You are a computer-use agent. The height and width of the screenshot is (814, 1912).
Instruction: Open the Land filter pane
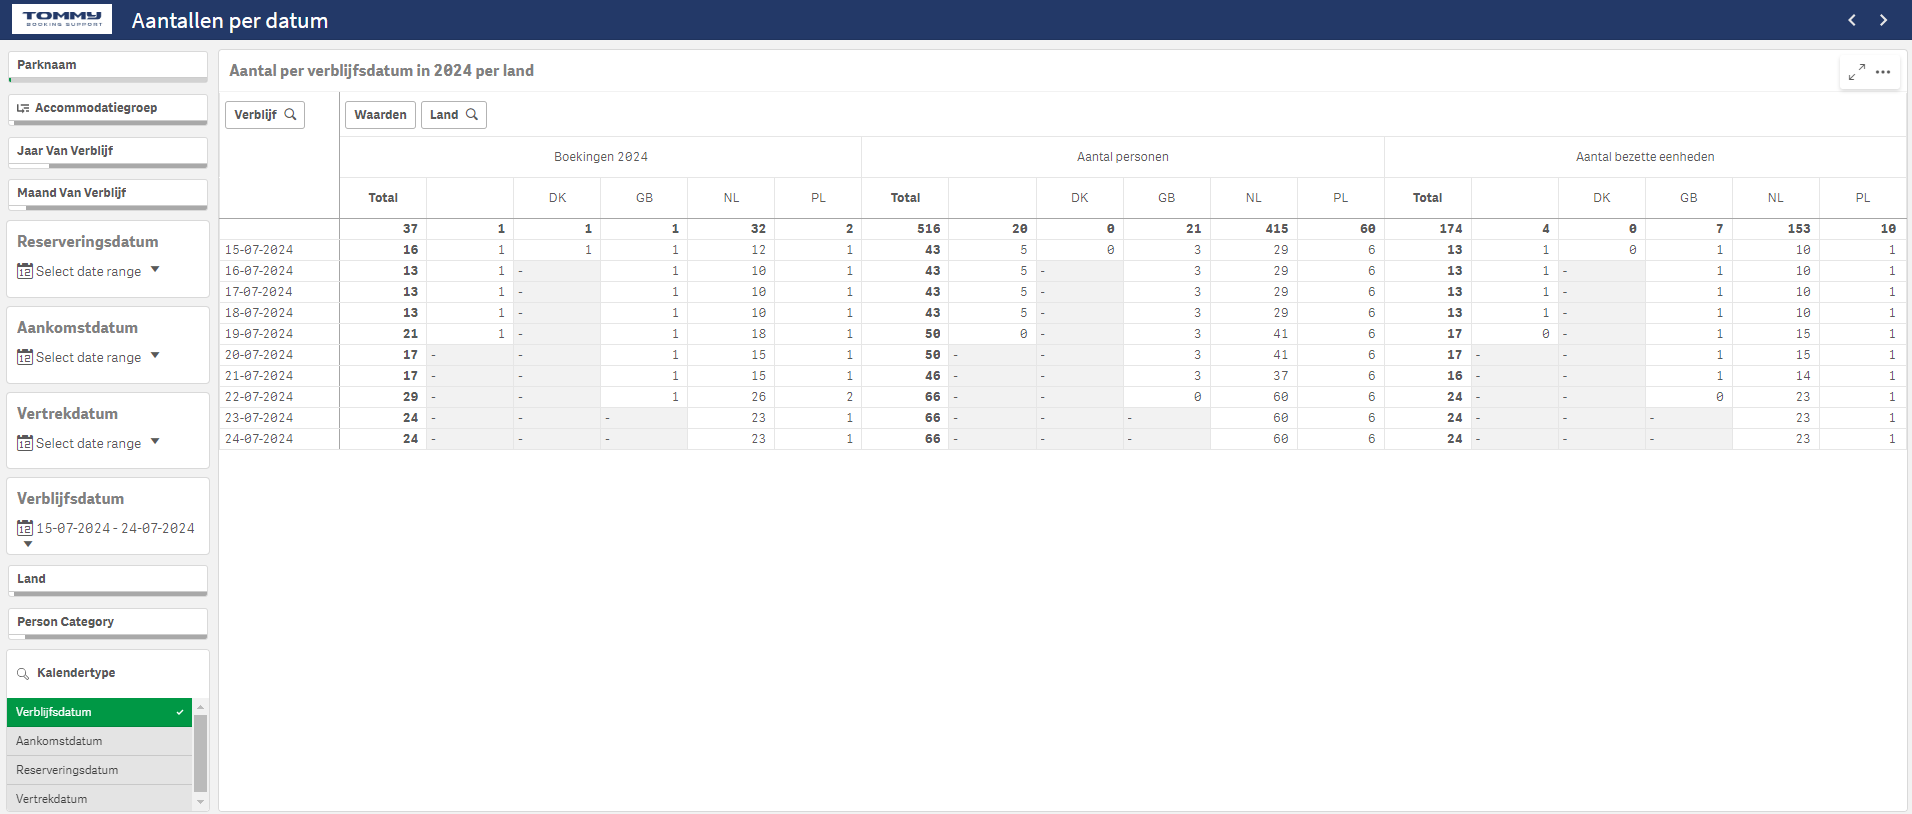coord(108,580)
